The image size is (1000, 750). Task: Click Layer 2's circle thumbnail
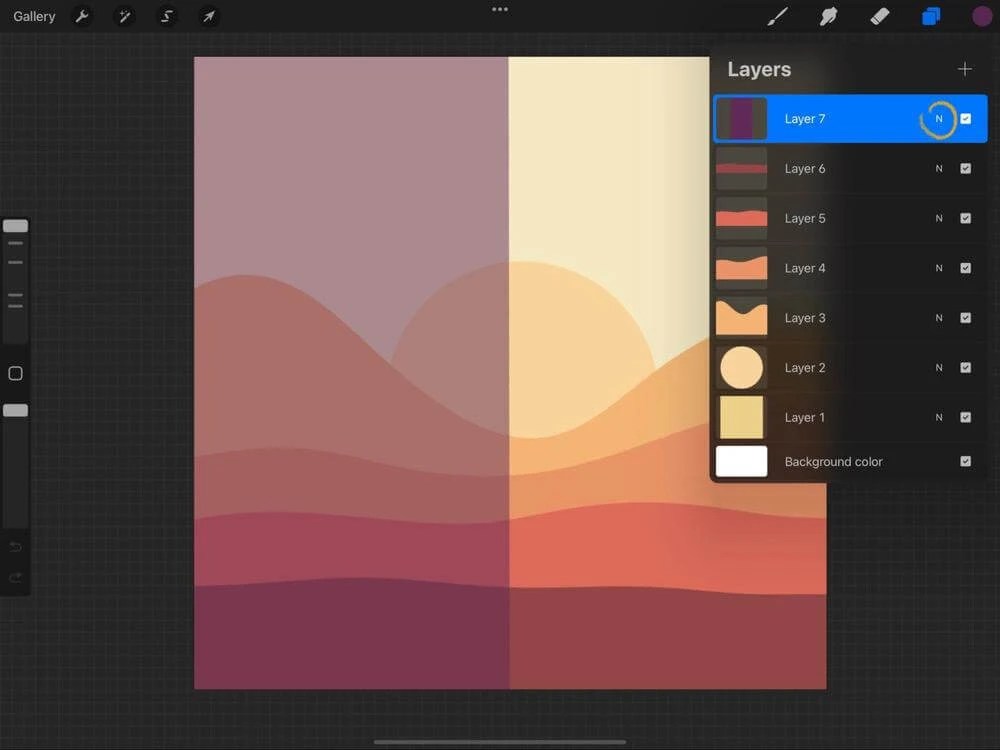click(741, 367)
